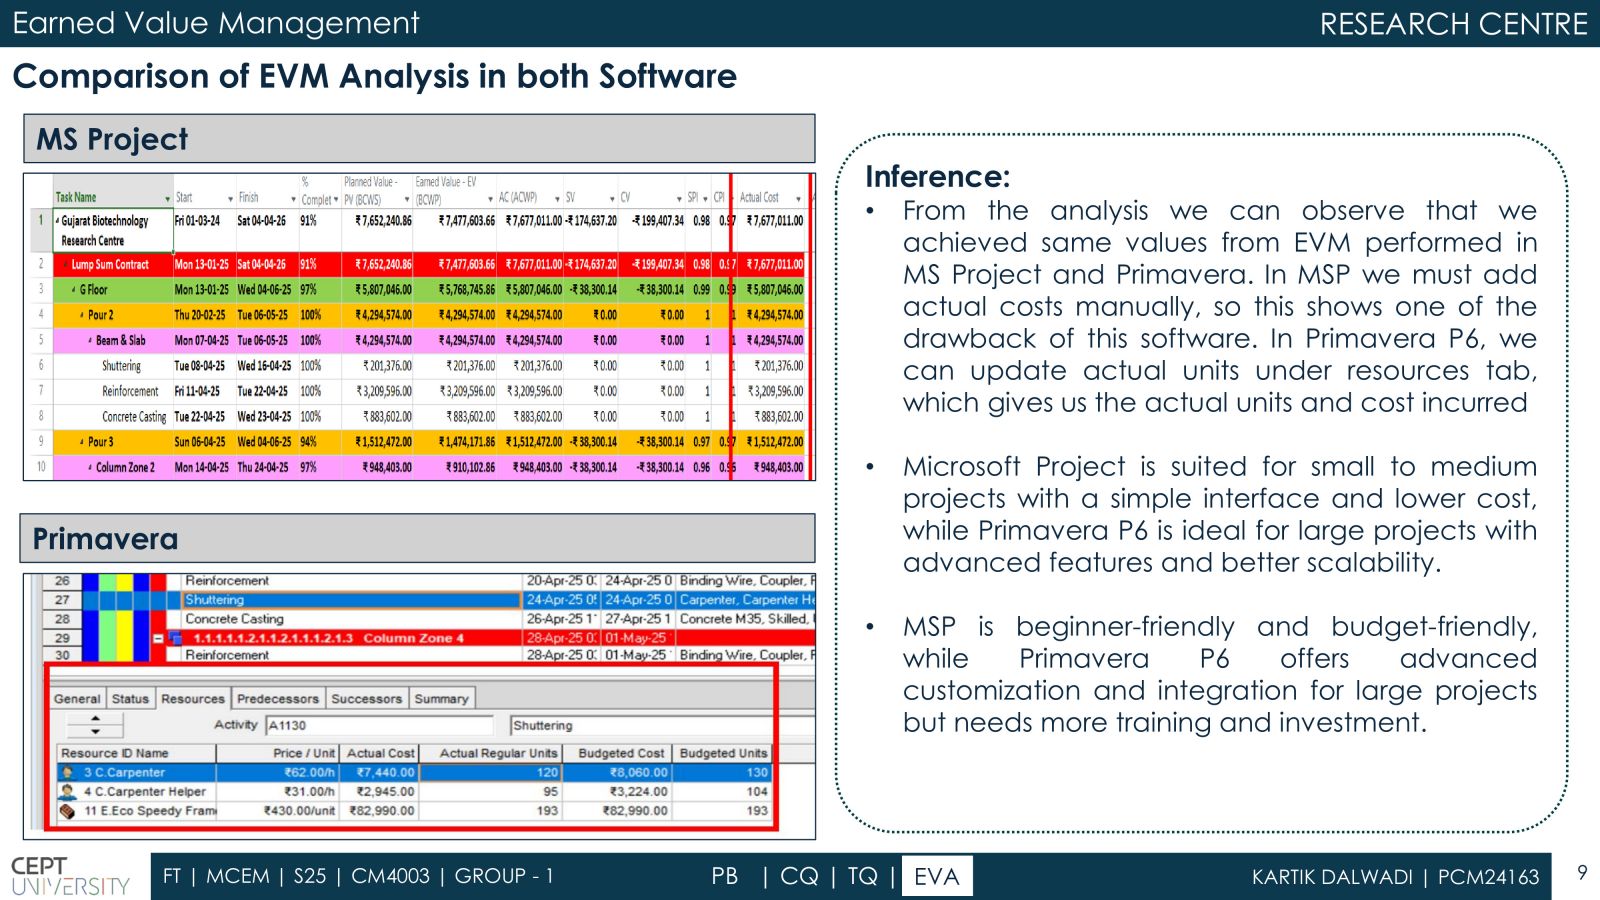Viewport: 1600px width, 900px height.
Task: Open the SV column filter dropdown
Action: coord(612,198)
